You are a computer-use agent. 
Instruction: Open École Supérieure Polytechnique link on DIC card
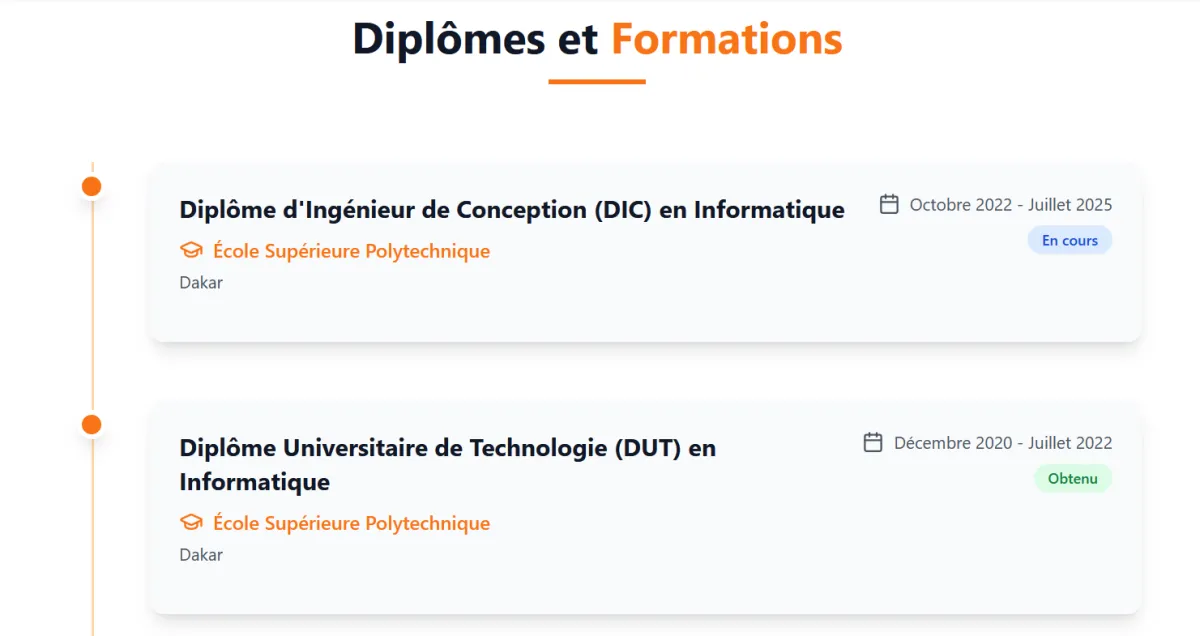pyautogui.click(x=350, y=250)
